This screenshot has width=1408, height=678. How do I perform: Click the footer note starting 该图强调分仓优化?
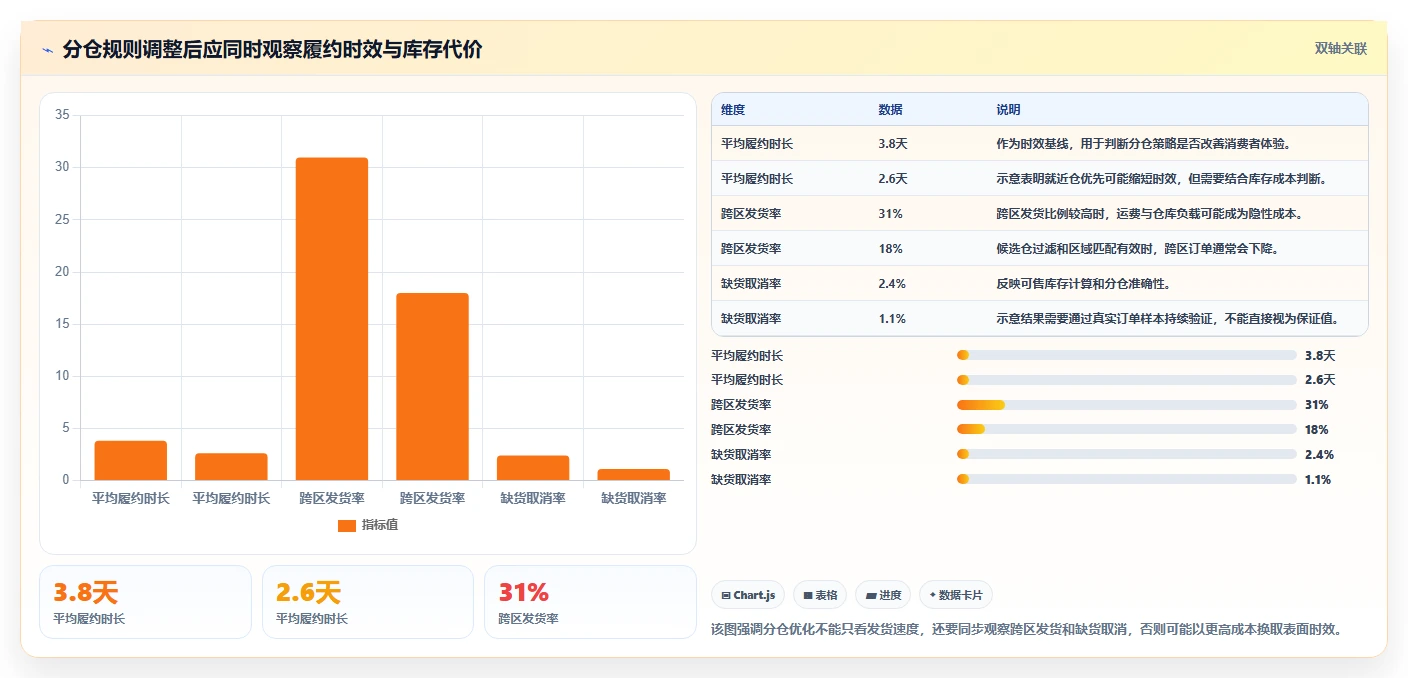pyautogui.click(x=1026, y=629)
